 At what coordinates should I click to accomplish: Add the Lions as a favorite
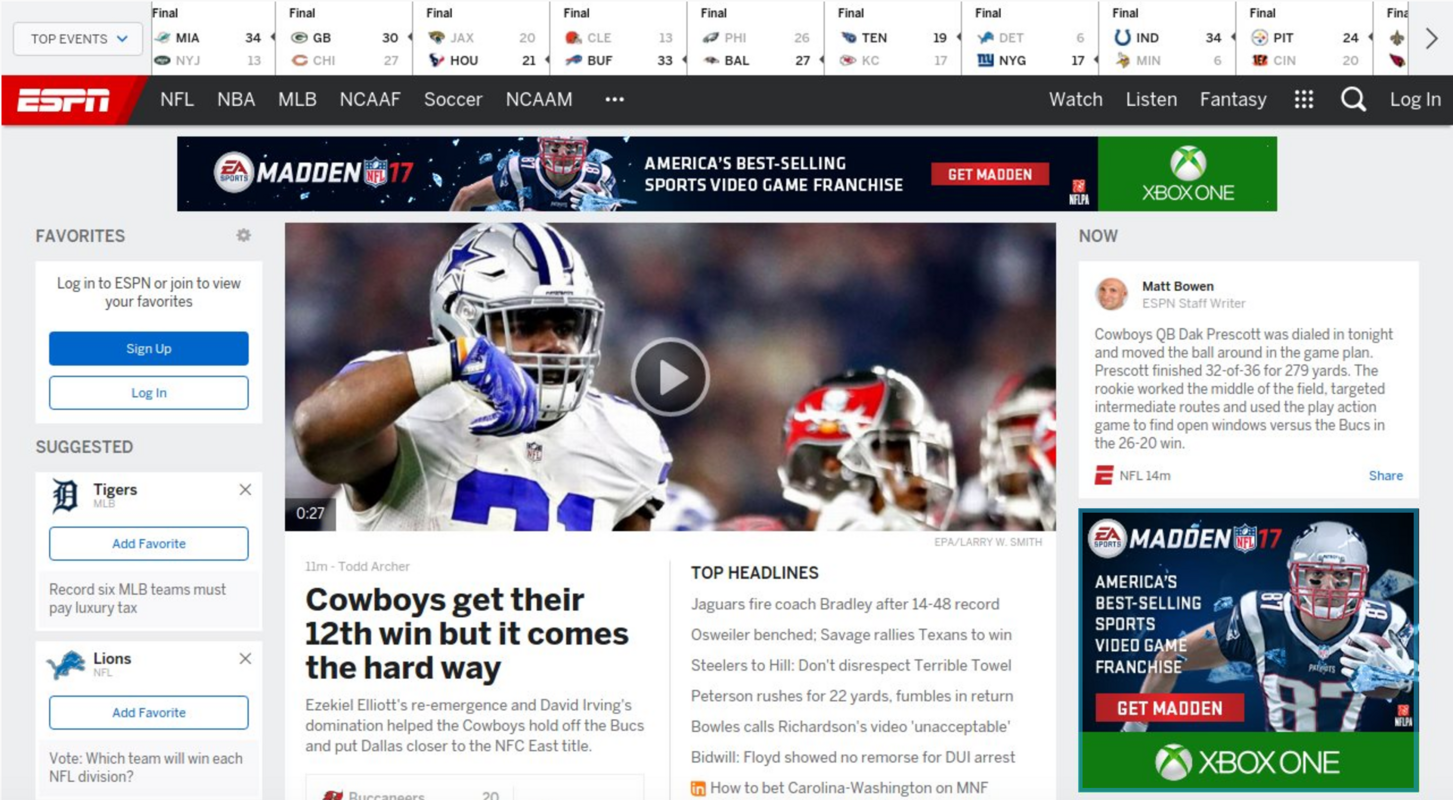[x=148, y=712]
